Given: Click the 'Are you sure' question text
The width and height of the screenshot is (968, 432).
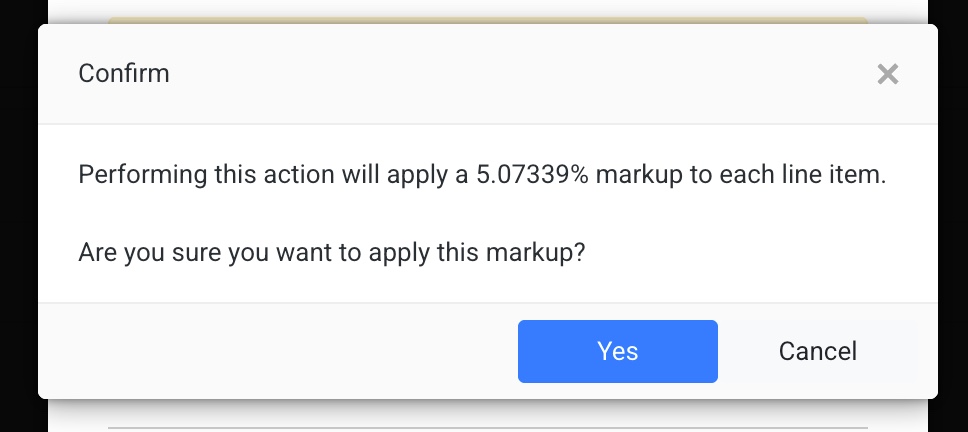Looking at the screenshot, I should click(x=331, y=253).
